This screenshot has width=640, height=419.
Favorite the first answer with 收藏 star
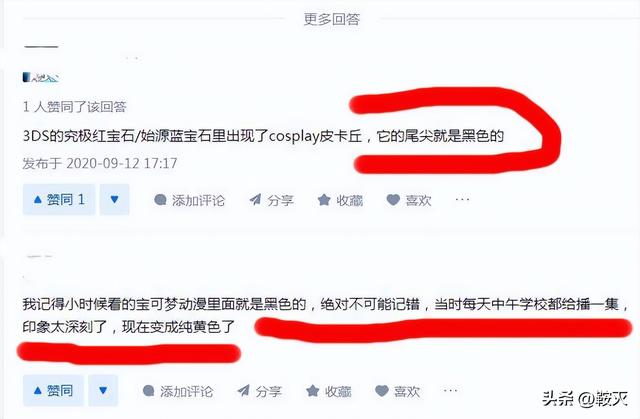340,200
